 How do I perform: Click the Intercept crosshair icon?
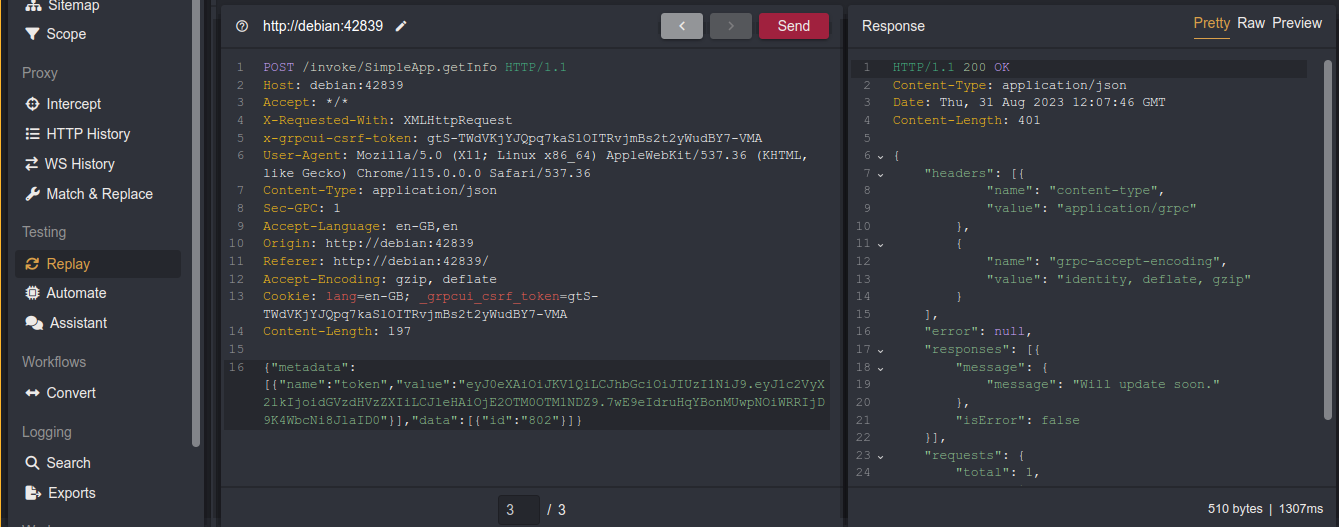(x=32, y=104)
